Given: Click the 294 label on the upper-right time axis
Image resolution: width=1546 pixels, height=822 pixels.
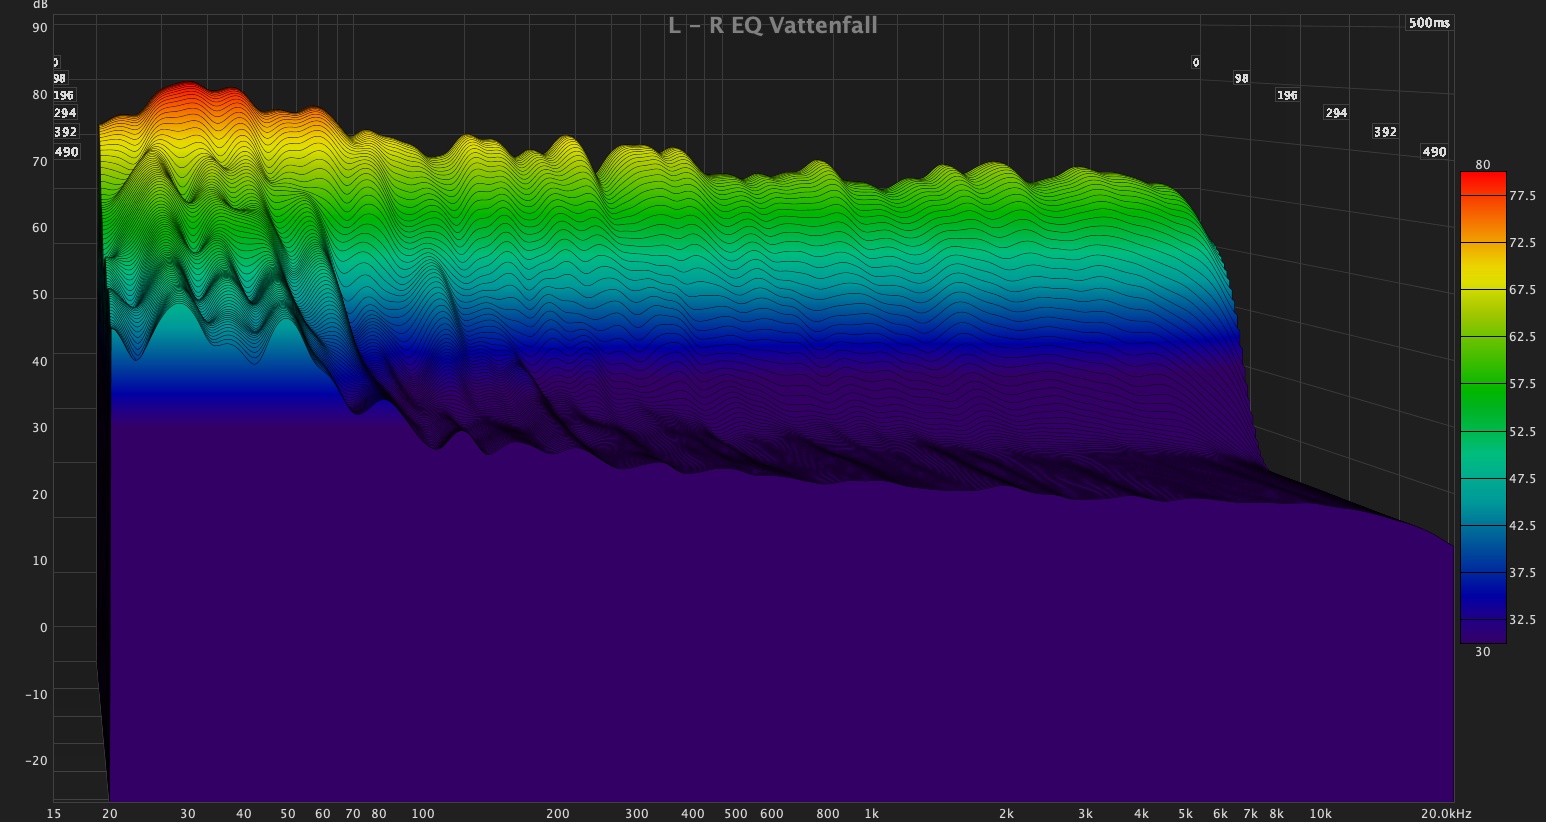Looking at the screenshot, I should tap(1336, 113).
